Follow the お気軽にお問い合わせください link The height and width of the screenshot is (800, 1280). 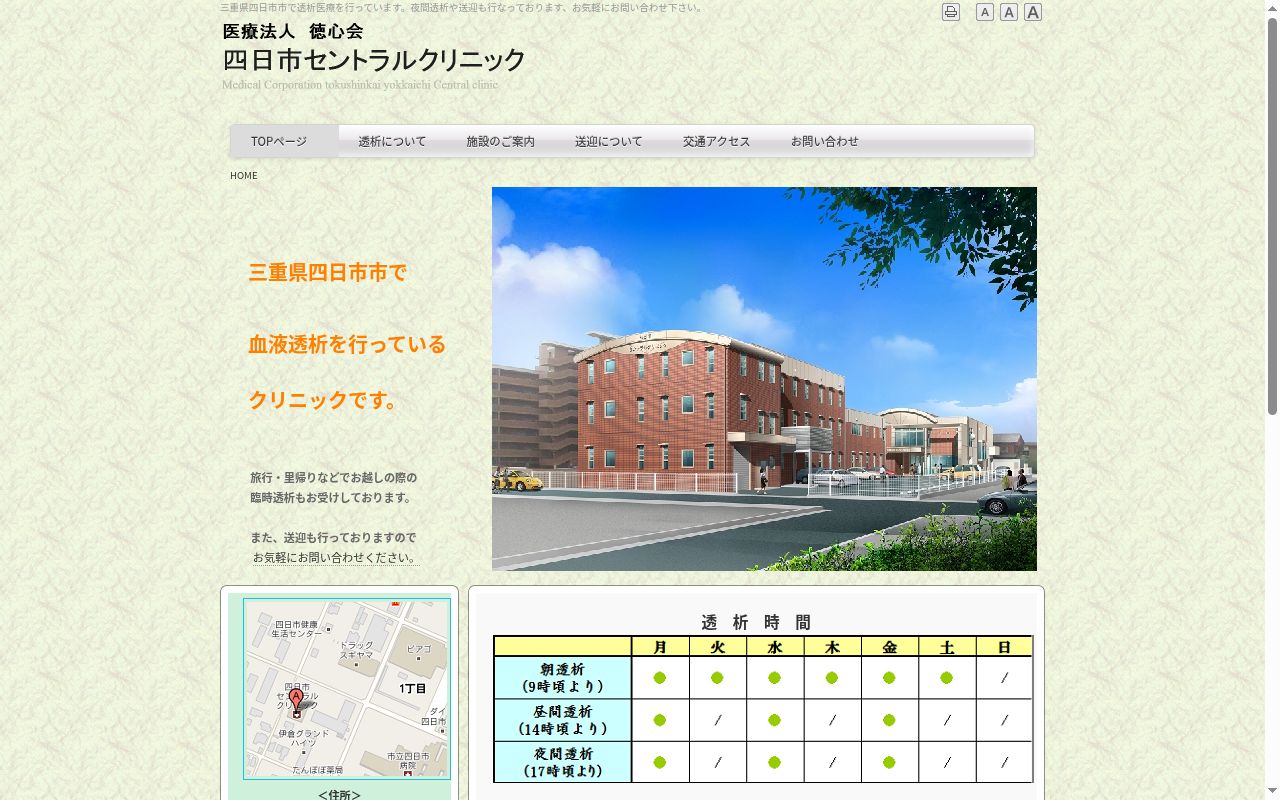(335, 558)
